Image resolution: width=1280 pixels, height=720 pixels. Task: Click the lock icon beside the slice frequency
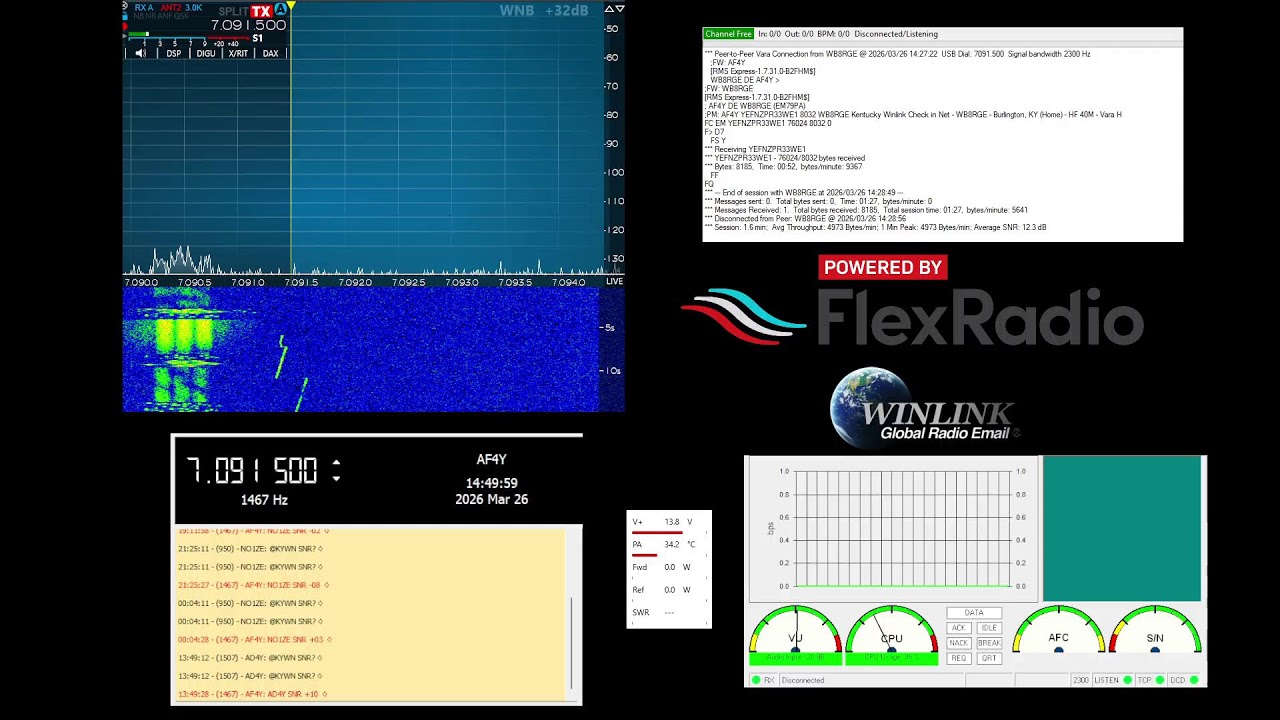pos(125,17)
